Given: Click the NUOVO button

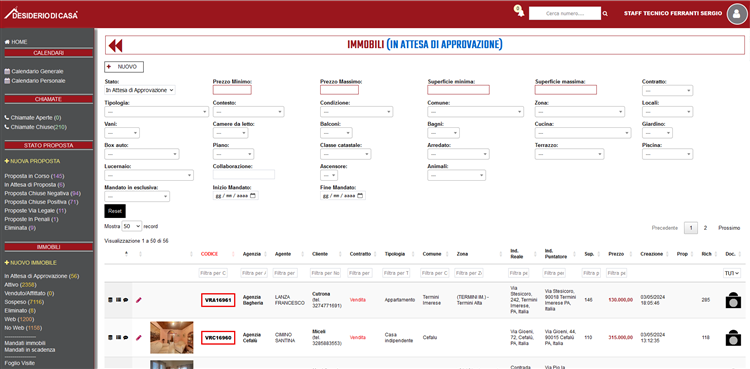Looking at the screenshot, I should (x=124, y=67).
